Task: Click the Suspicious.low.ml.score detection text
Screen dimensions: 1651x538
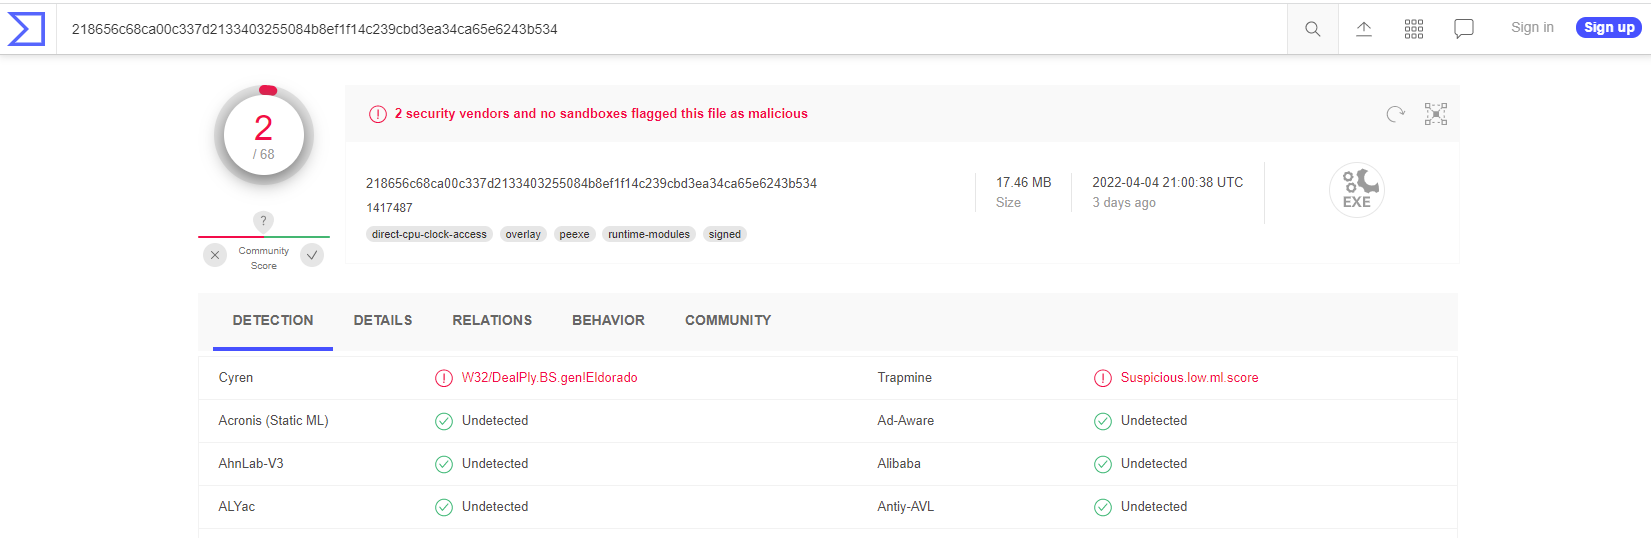Action: [1189, 378]
